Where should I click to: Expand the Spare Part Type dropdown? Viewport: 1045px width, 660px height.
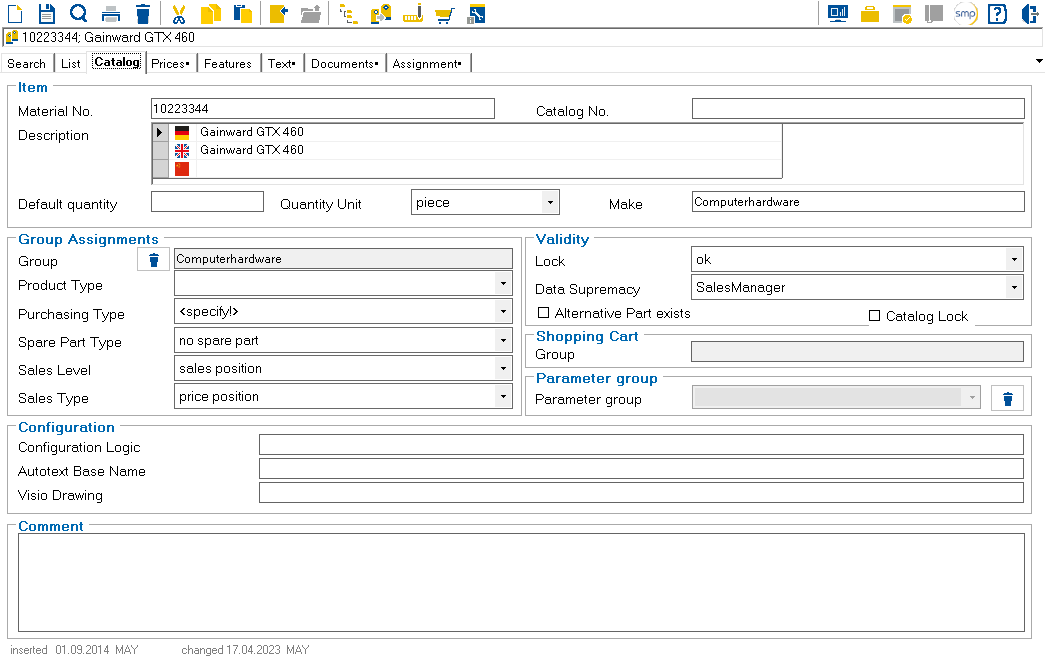503,341
